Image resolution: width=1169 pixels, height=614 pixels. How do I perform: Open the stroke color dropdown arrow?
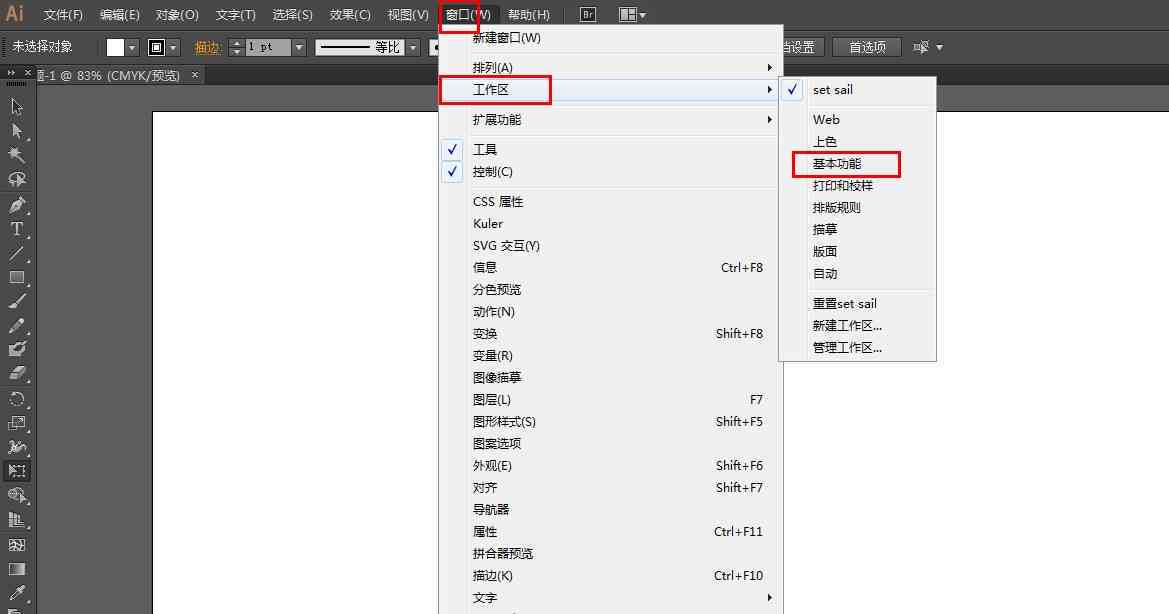174,48
